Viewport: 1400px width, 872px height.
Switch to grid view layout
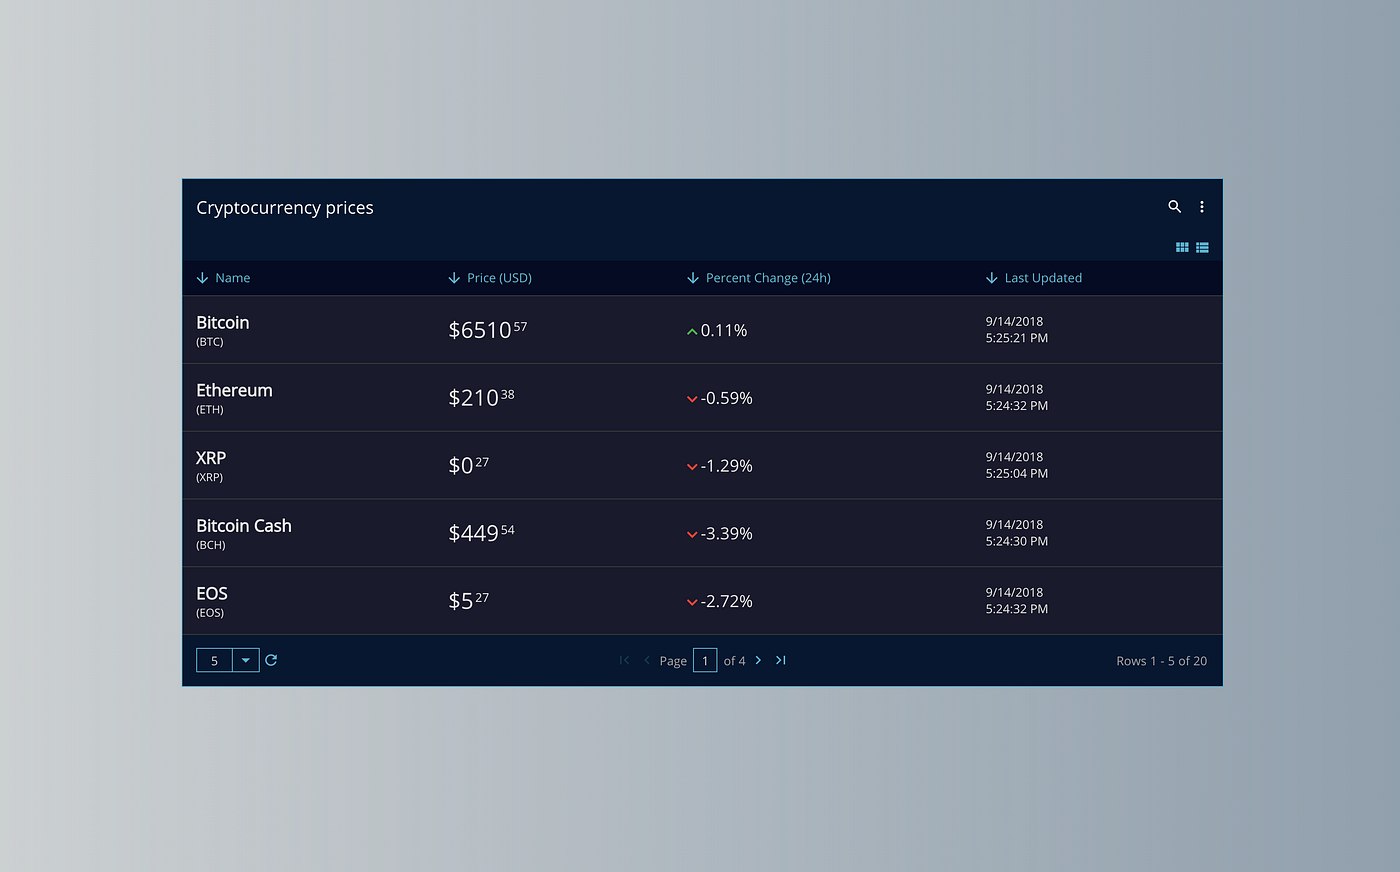coord(1181,247)
